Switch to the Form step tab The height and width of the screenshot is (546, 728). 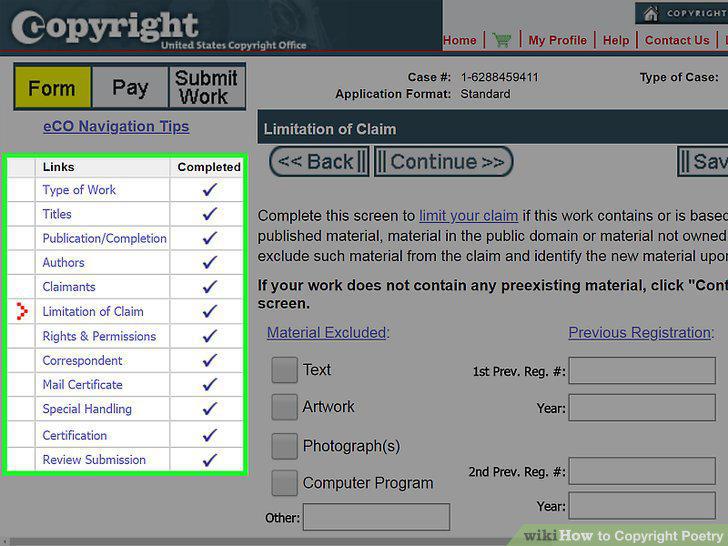coord(52,87)
